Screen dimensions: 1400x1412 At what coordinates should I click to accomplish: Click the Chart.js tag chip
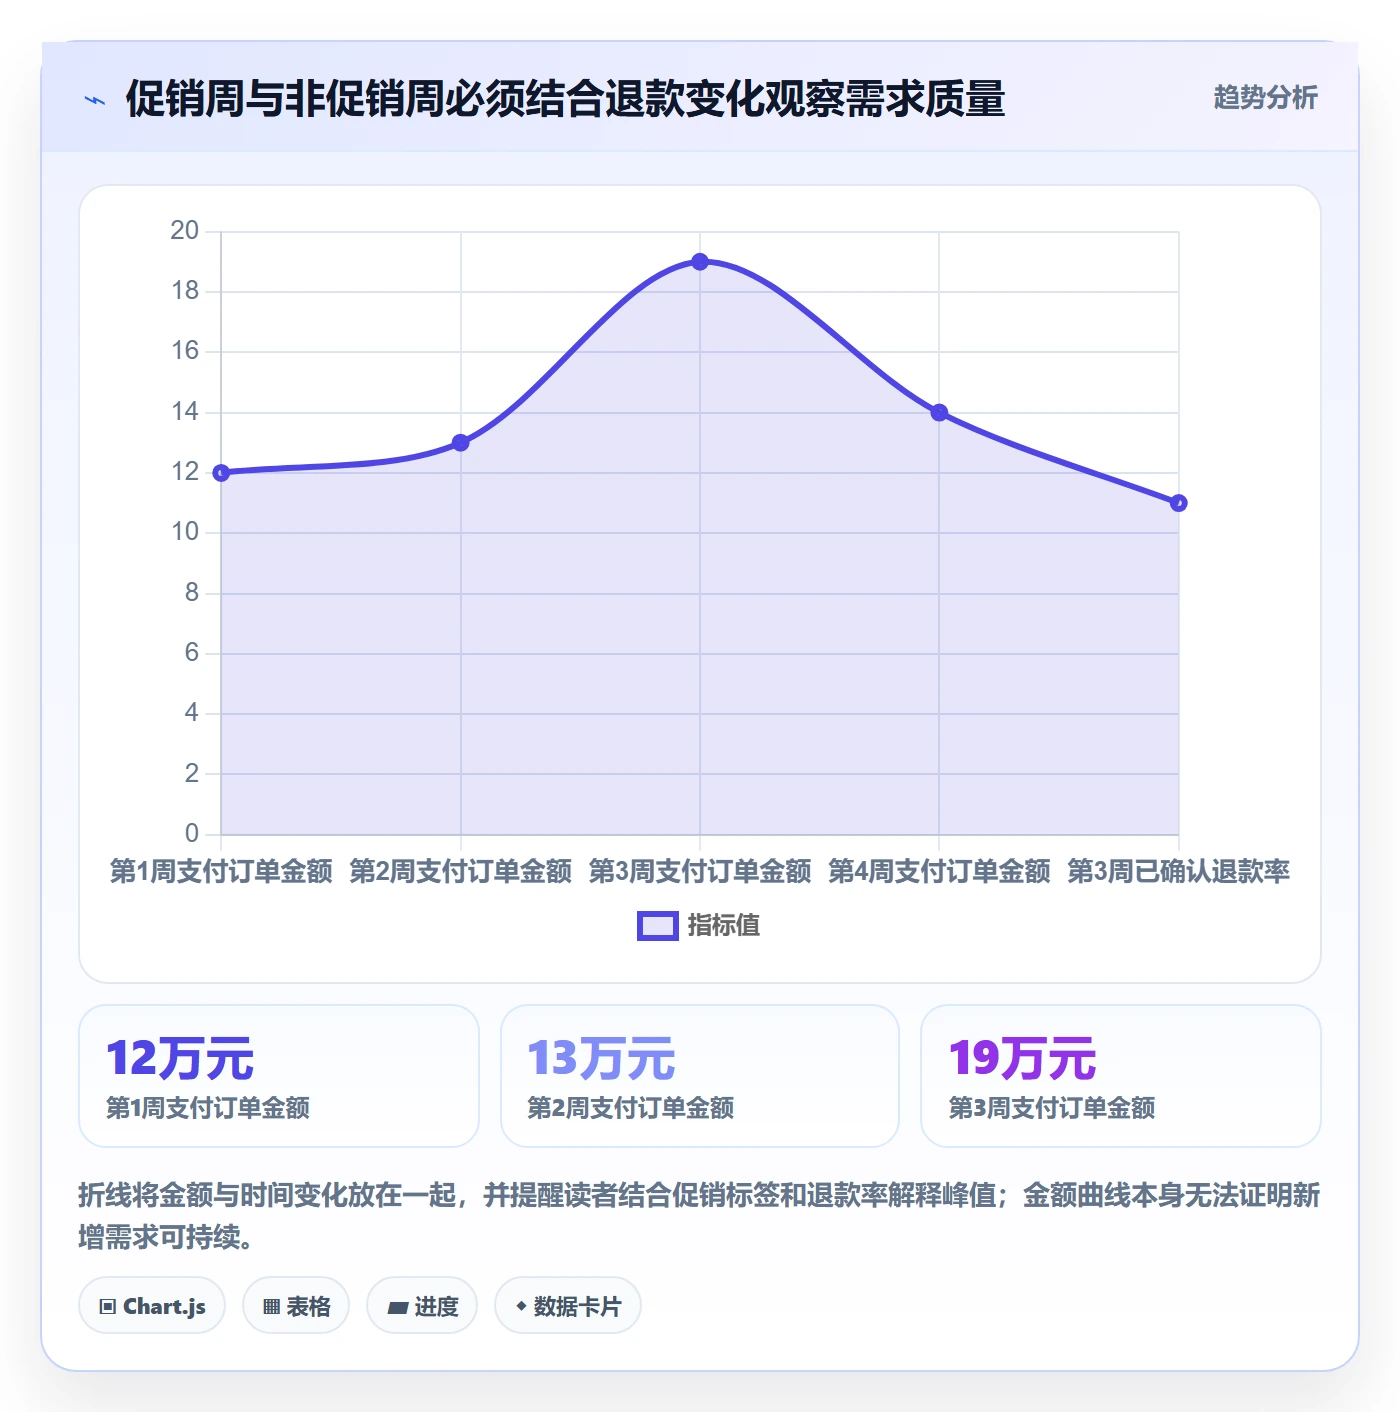[152, 1306]
